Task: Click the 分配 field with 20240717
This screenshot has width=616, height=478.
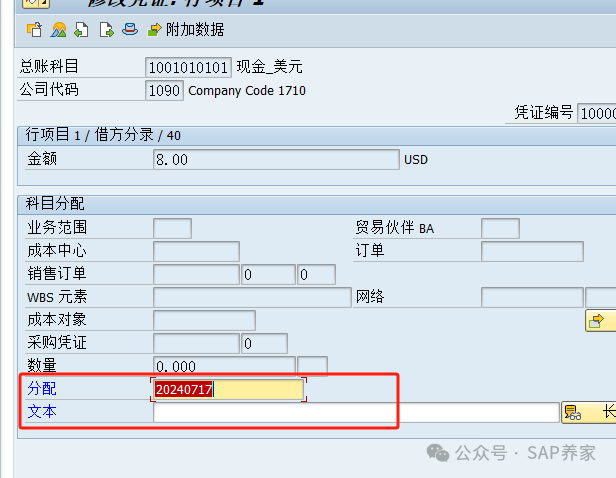Action: [228, 389]
